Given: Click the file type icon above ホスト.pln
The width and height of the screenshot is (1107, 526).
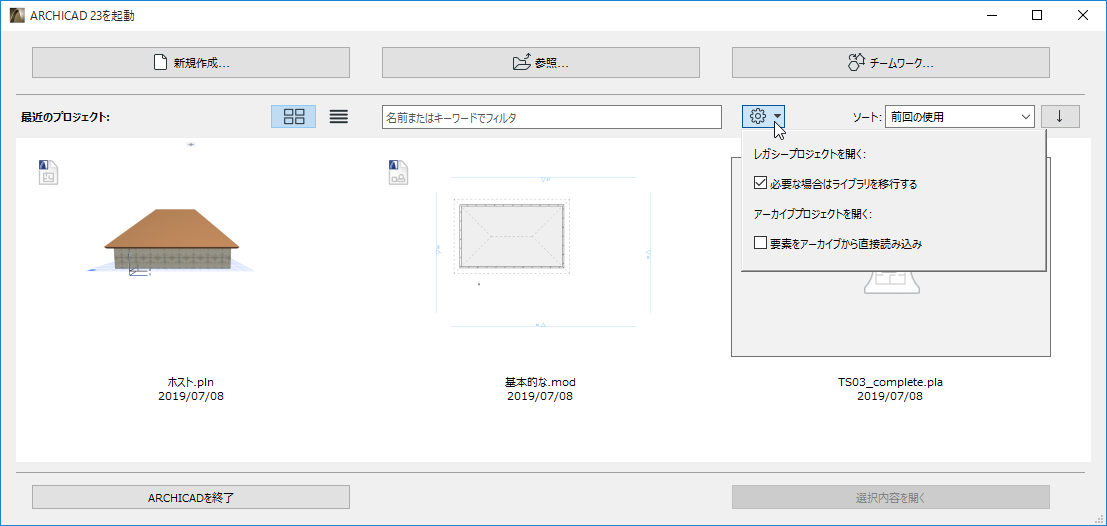Looking at the screenshot, I should (48, 172).
